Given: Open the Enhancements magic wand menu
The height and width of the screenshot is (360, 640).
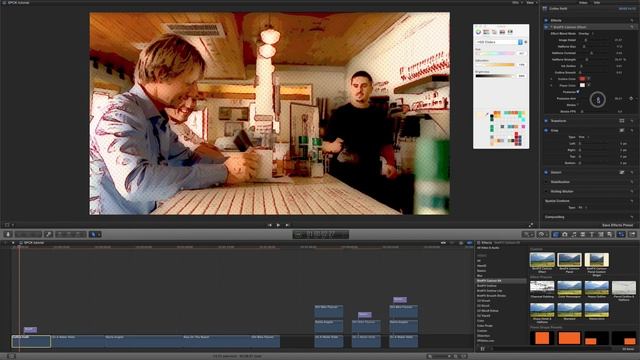Looking at the screenshot, I should pyautogui.click(x=528, y=234).
